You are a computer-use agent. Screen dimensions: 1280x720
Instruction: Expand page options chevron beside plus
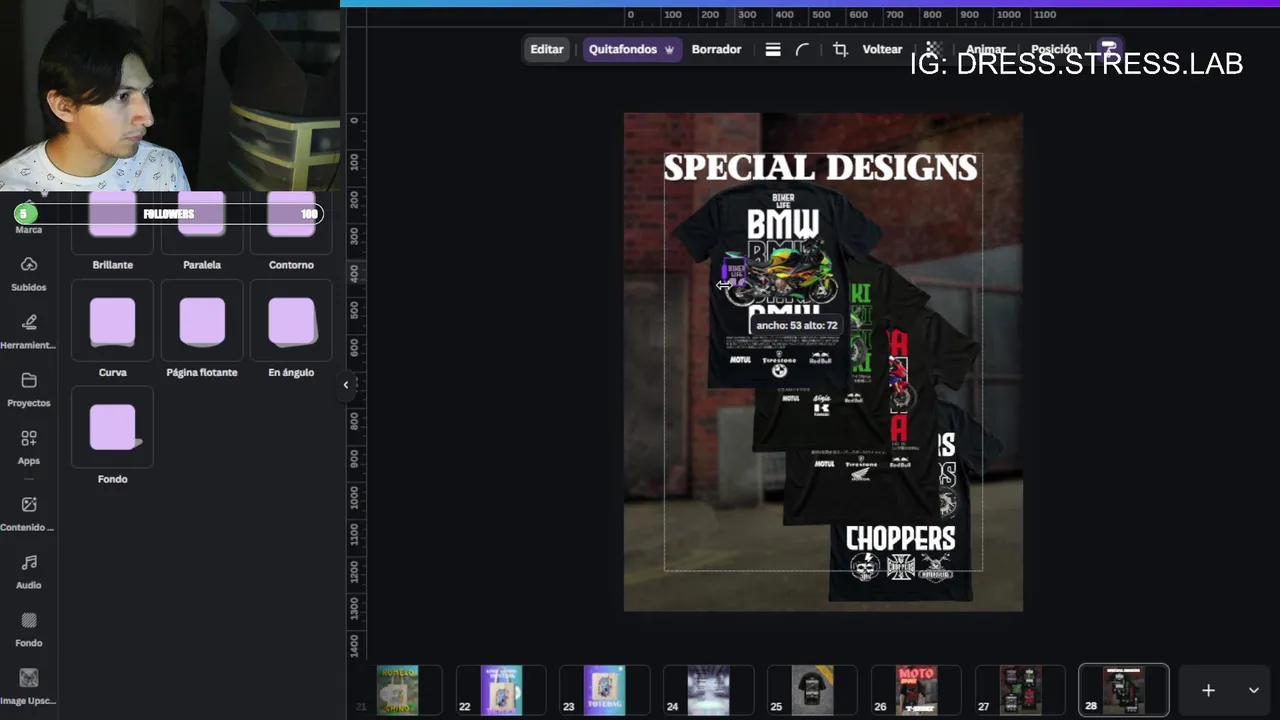(1253, 690)
